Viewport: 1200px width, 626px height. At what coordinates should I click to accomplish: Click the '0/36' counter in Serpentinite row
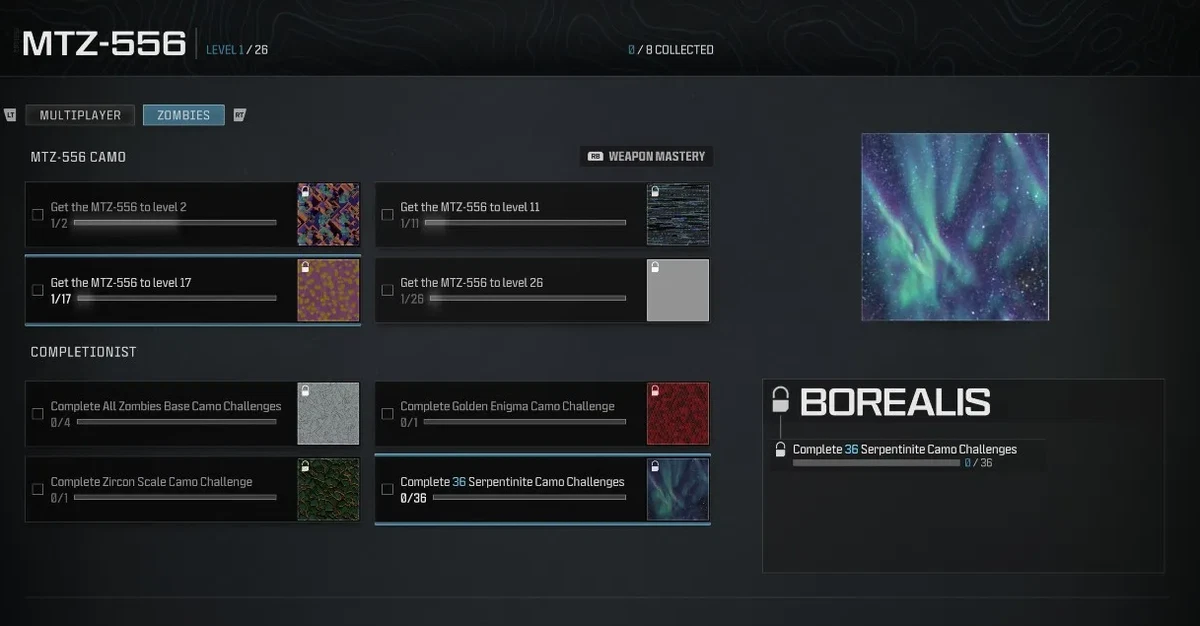(413, 498)
